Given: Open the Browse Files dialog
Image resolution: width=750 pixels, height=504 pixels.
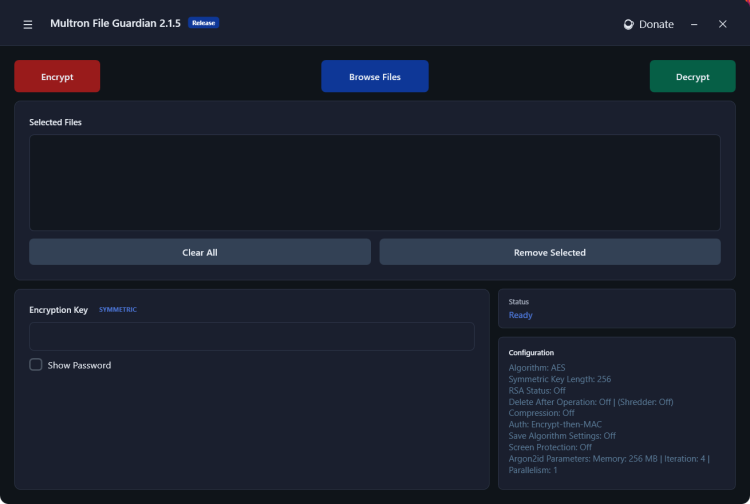Looking at the screenshot, I should click(374, 77).
